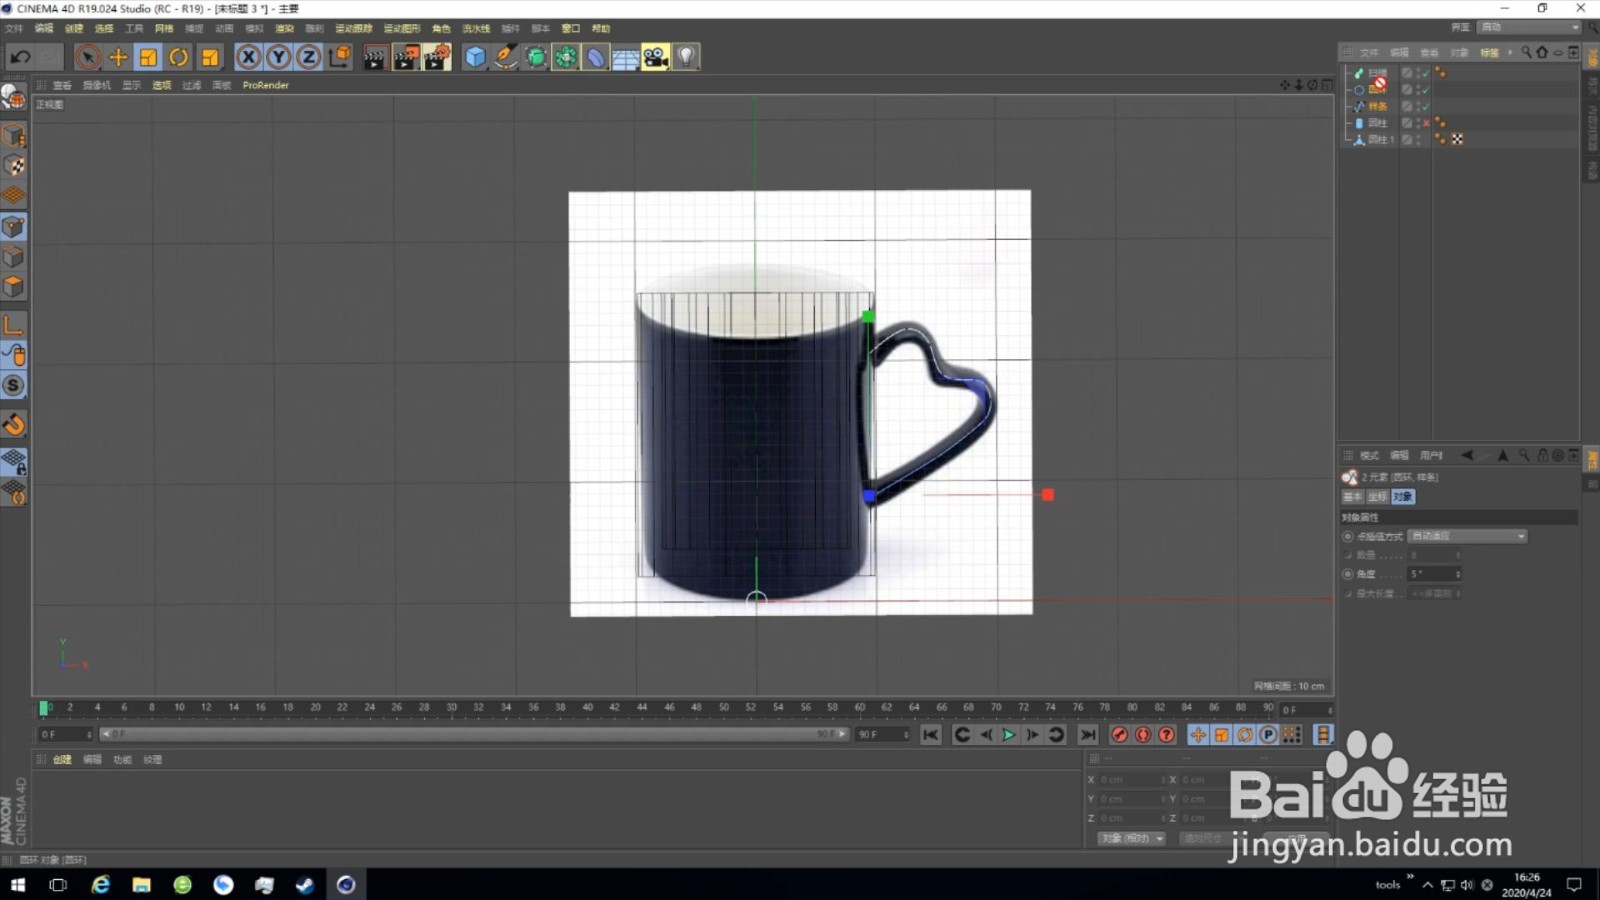Select the spline Pen tool icon
This screenshot has width=1600, height=900.
[504, 57]
